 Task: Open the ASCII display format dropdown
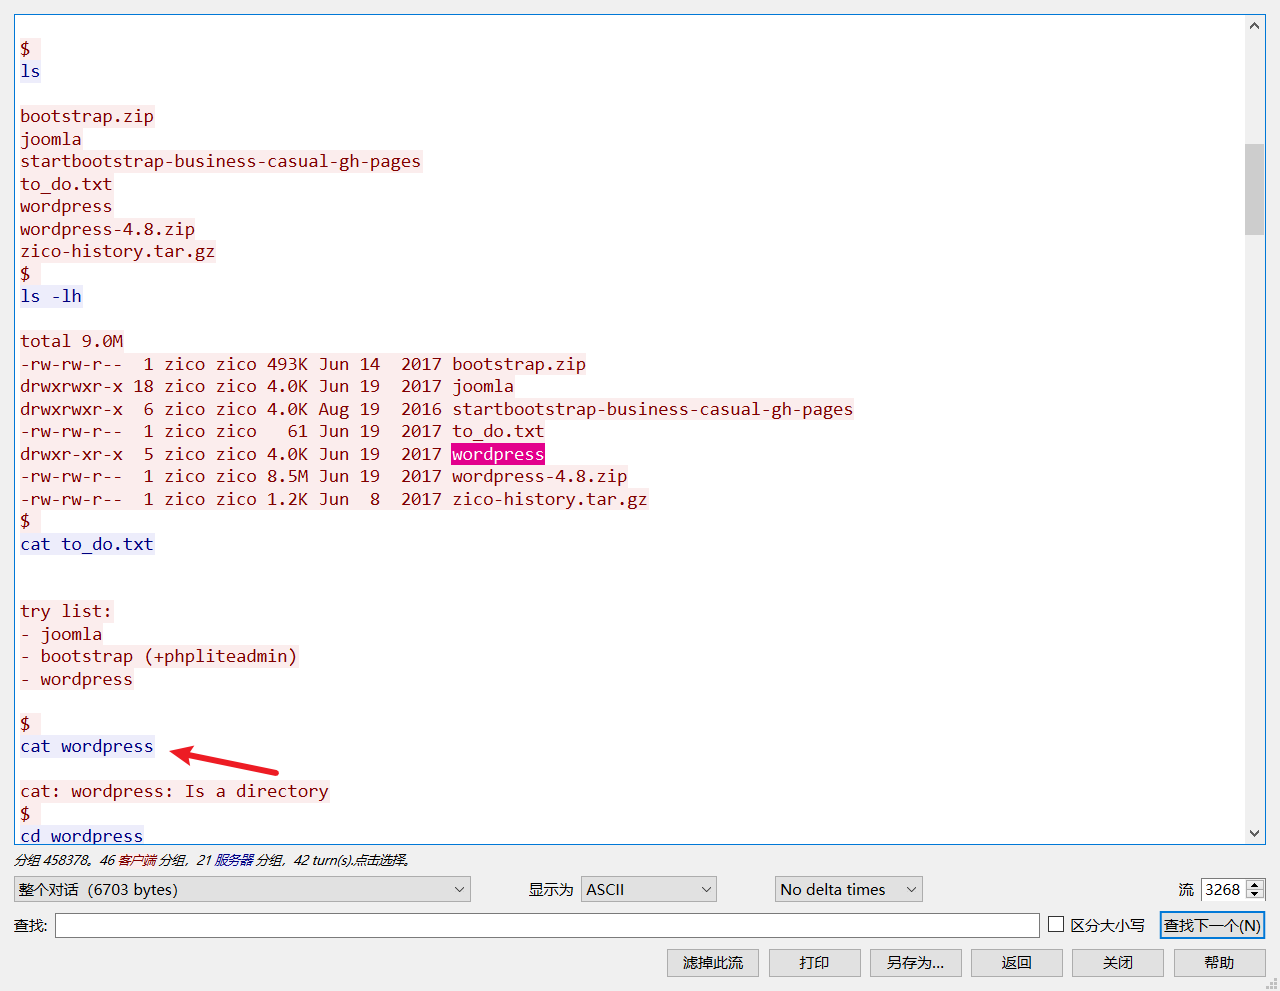(x=649, y=889)
